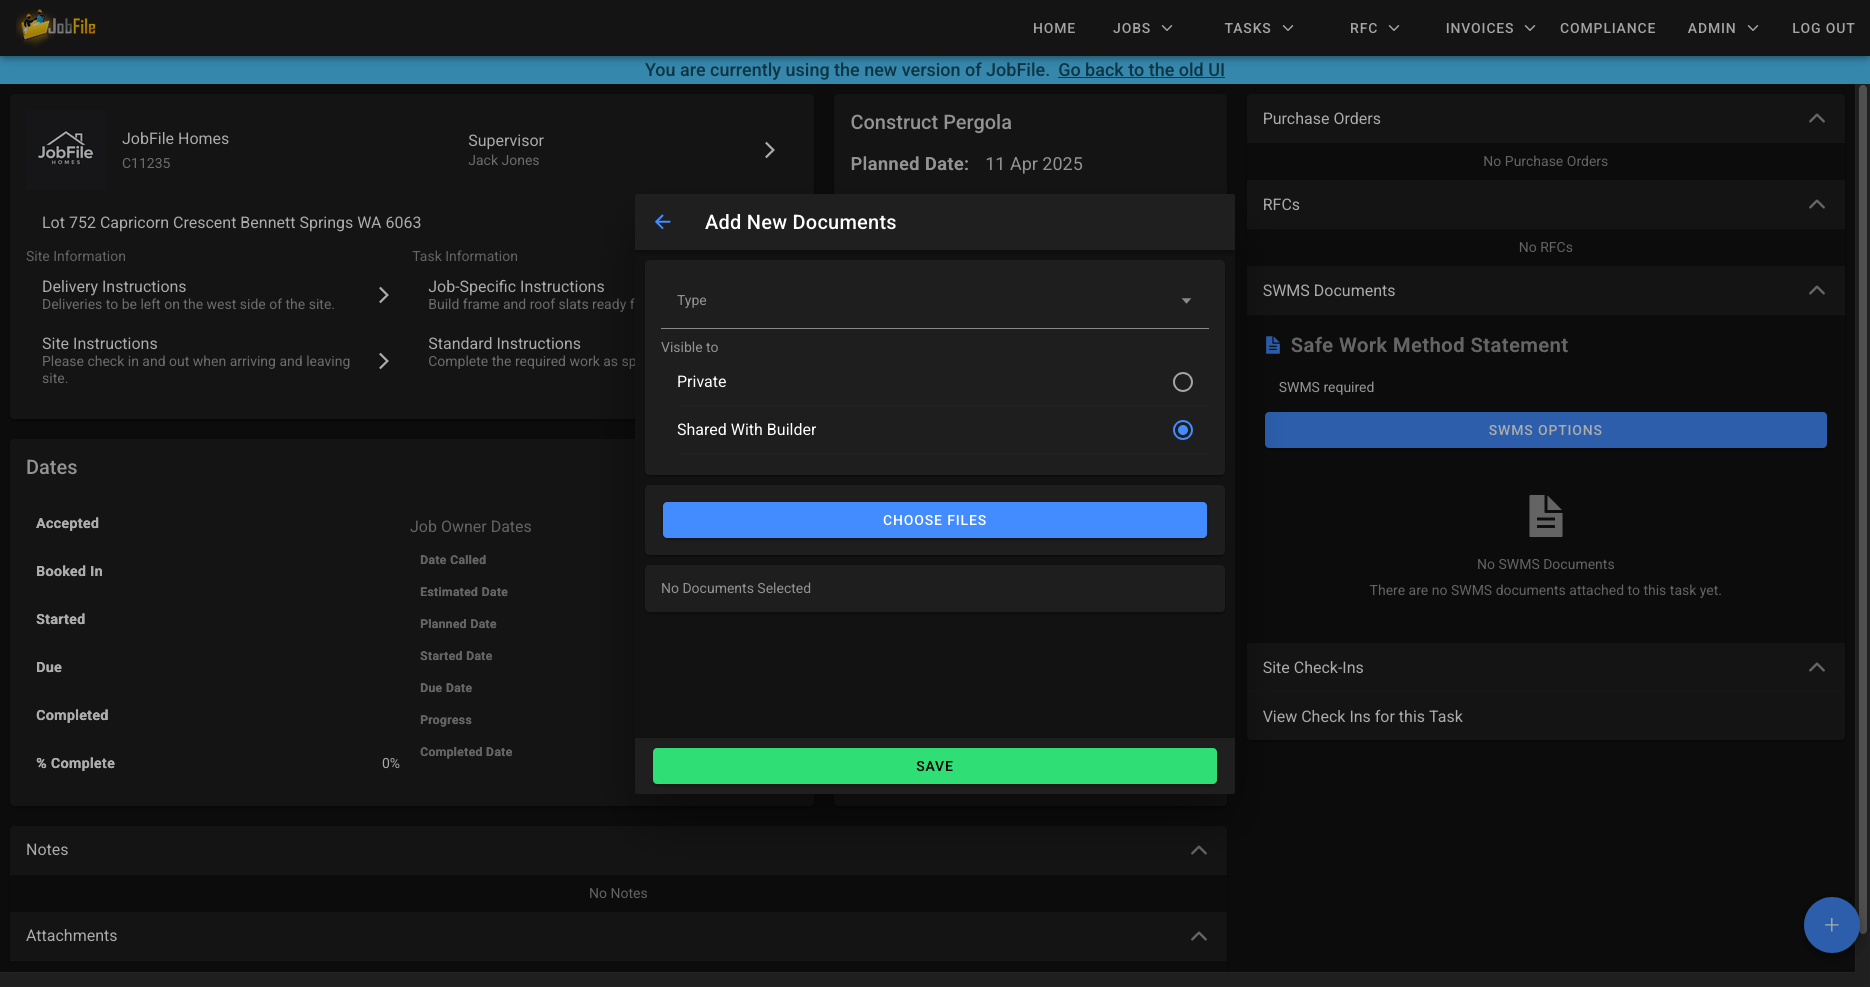Open Site Instructions arrow
This screenshot has height=987, width=1870.
(383, 361)
